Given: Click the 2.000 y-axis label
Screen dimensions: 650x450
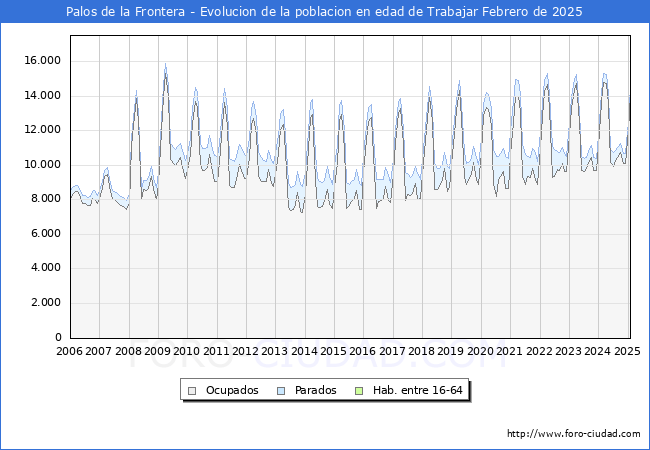Looking at the screenshot, I should pos(46,303).
